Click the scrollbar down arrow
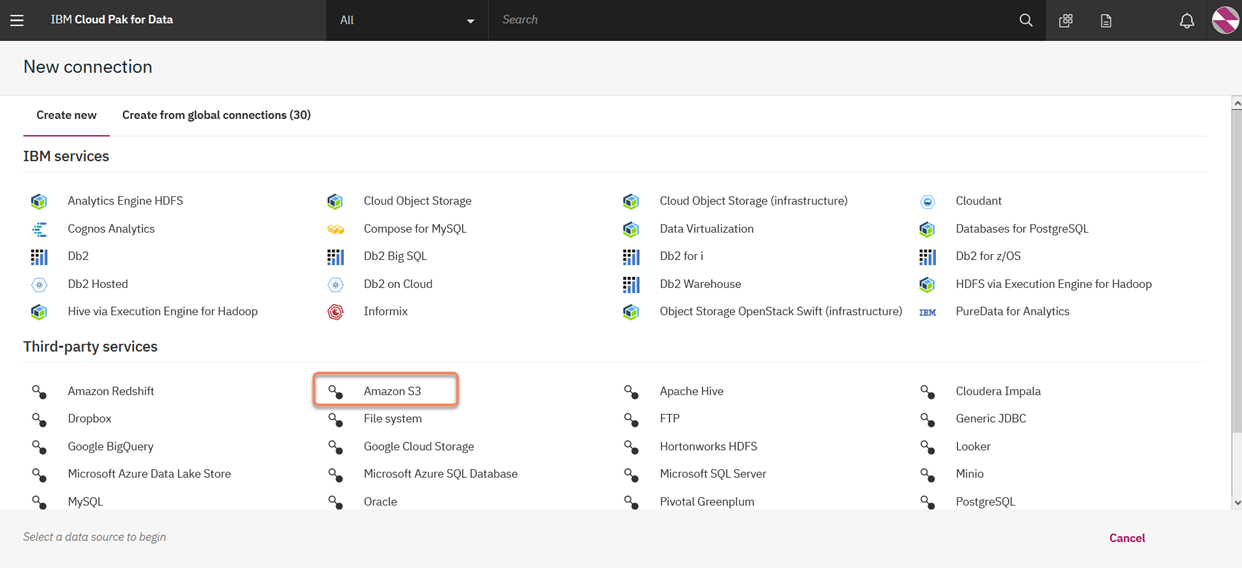Screen dimensions: 1242x568 point(1236,503)
